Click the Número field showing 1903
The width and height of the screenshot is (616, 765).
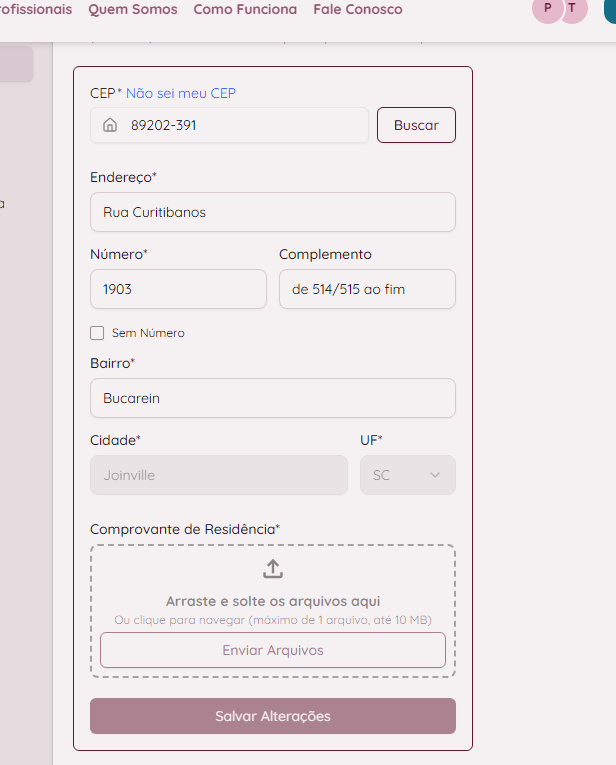(x=178, y=289)
